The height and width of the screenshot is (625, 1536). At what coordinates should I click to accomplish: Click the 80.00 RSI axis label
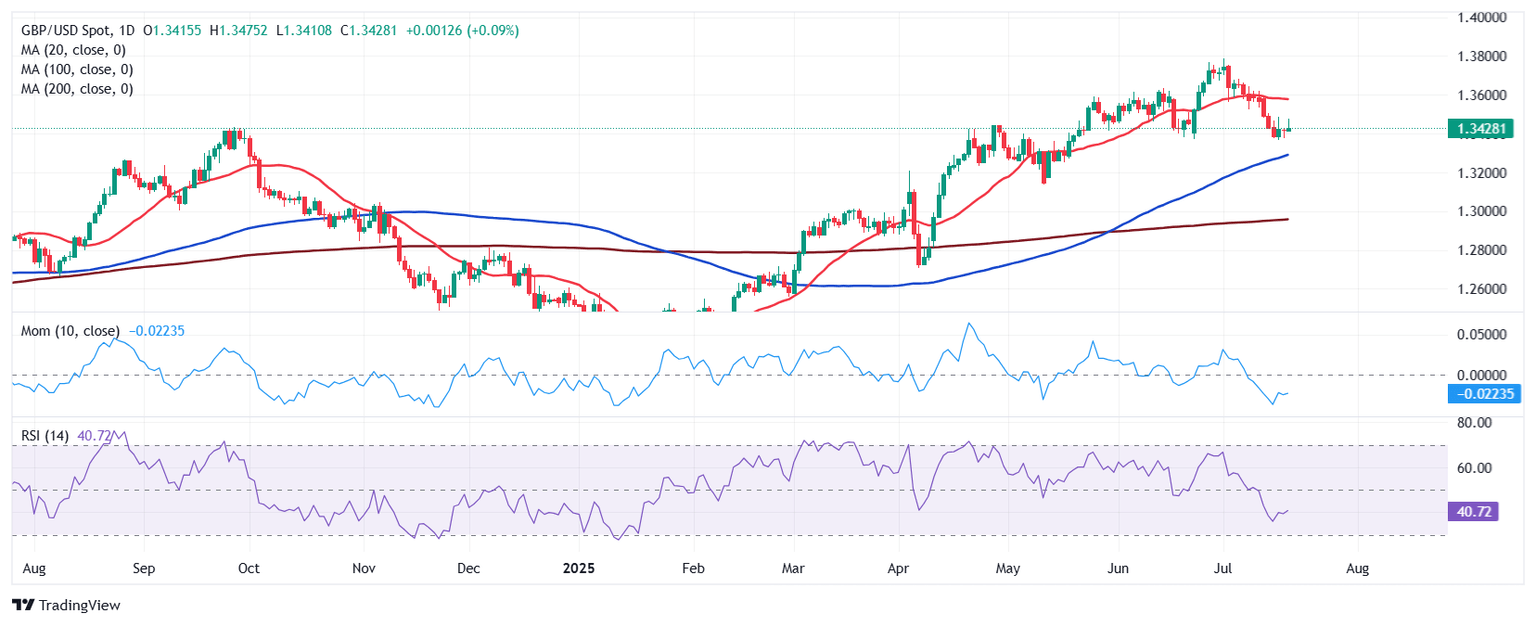pos(1475,424)
